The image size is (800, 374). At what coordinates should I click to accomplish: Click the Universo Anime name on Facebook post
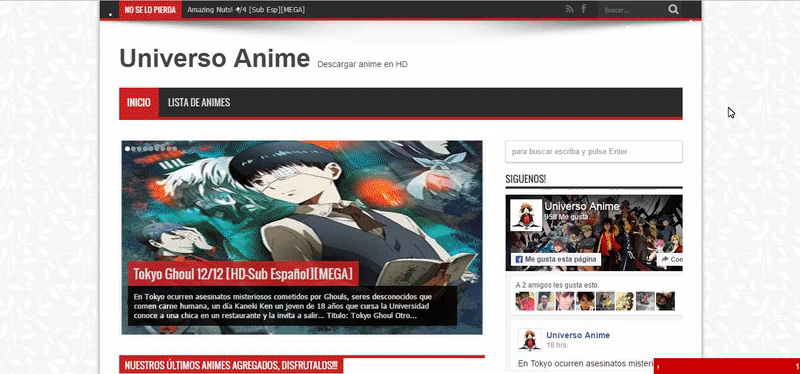coord(578,335)
